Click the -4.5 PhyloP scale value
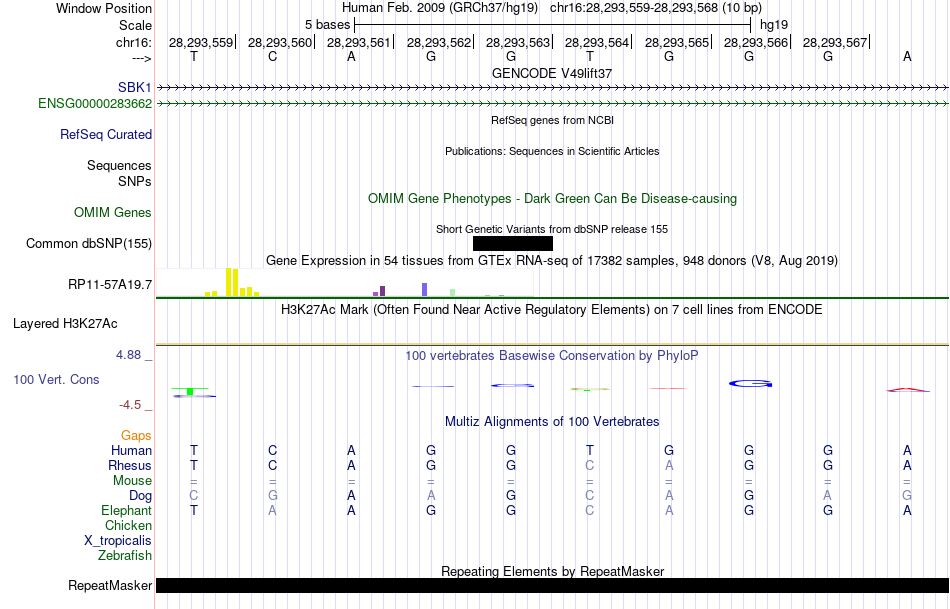 coord(130,405)
